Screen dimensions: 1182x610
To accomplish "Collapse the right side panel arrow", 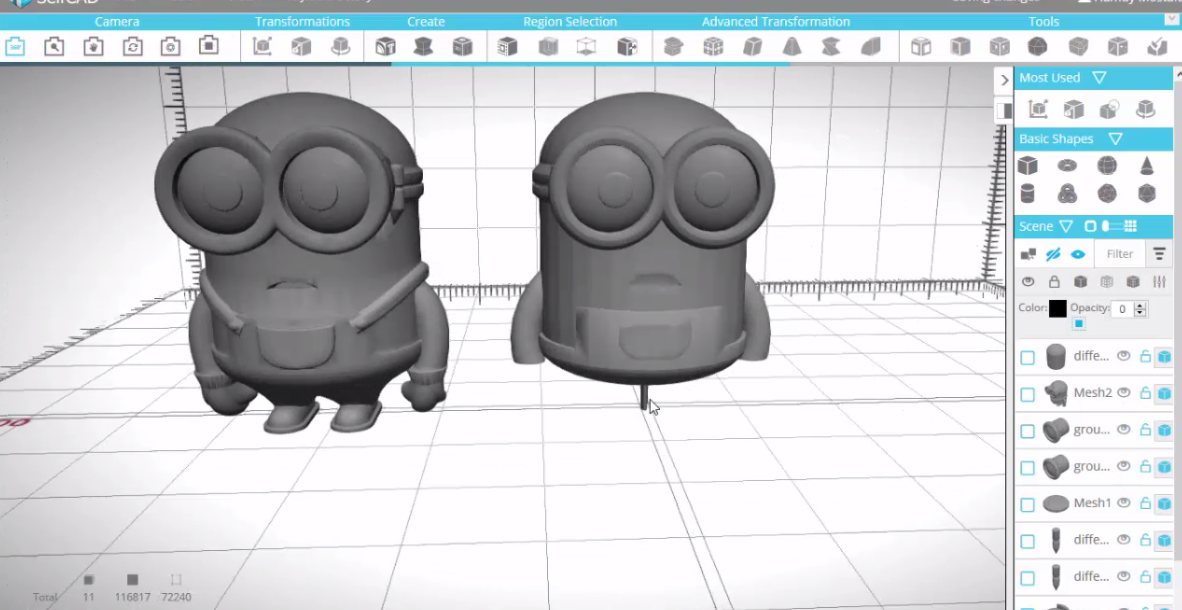I will [x=1003, y=80].
